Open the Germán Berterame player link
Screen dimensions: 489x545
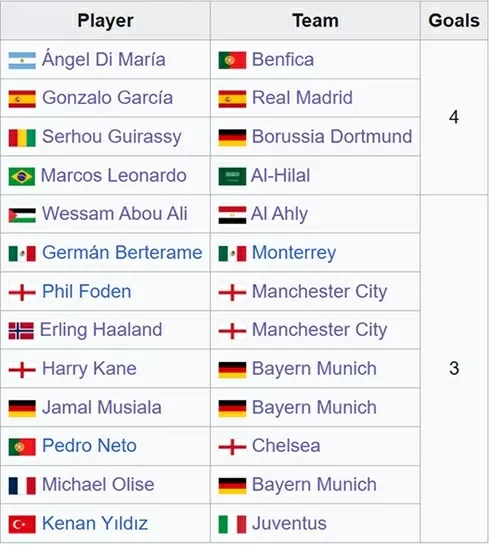122,252
